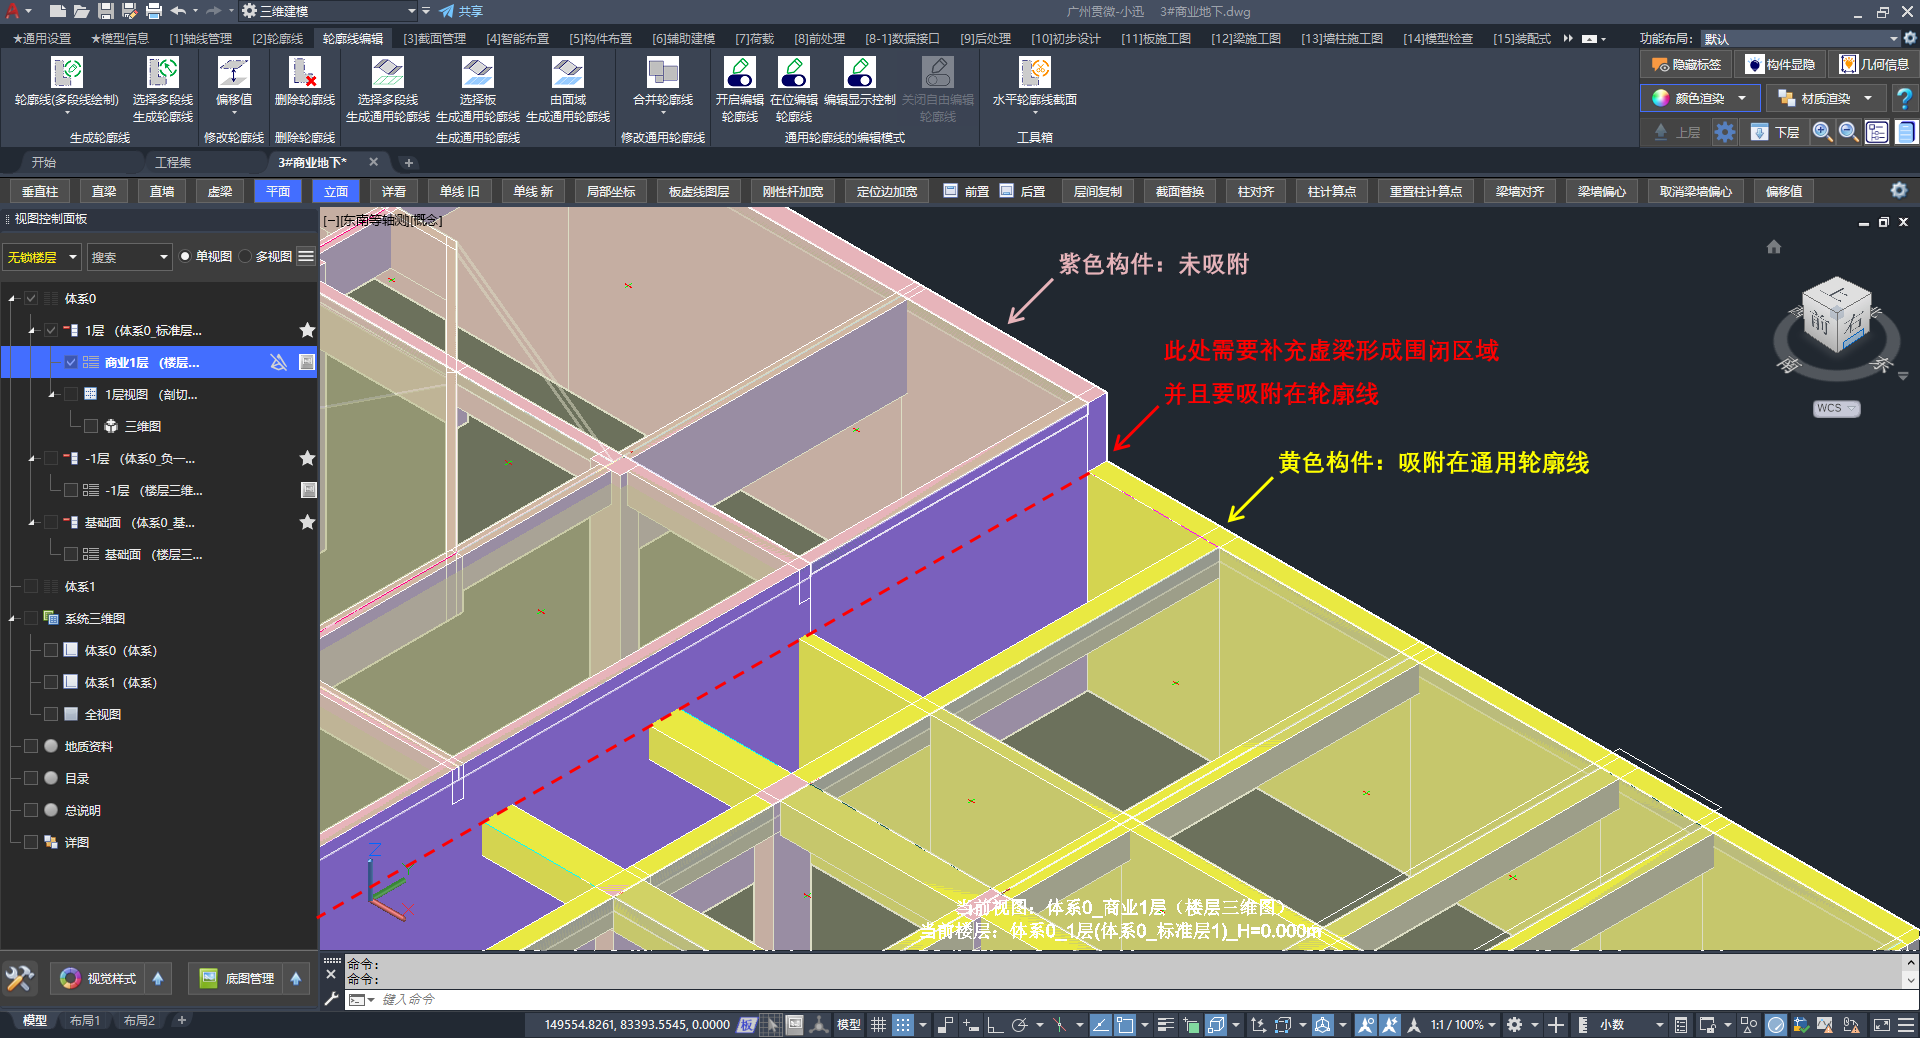The height and width of the screenshot is (1038, 1920).
Task: Click the 删除轮廓线 delete outline icon
Action: 304,74
